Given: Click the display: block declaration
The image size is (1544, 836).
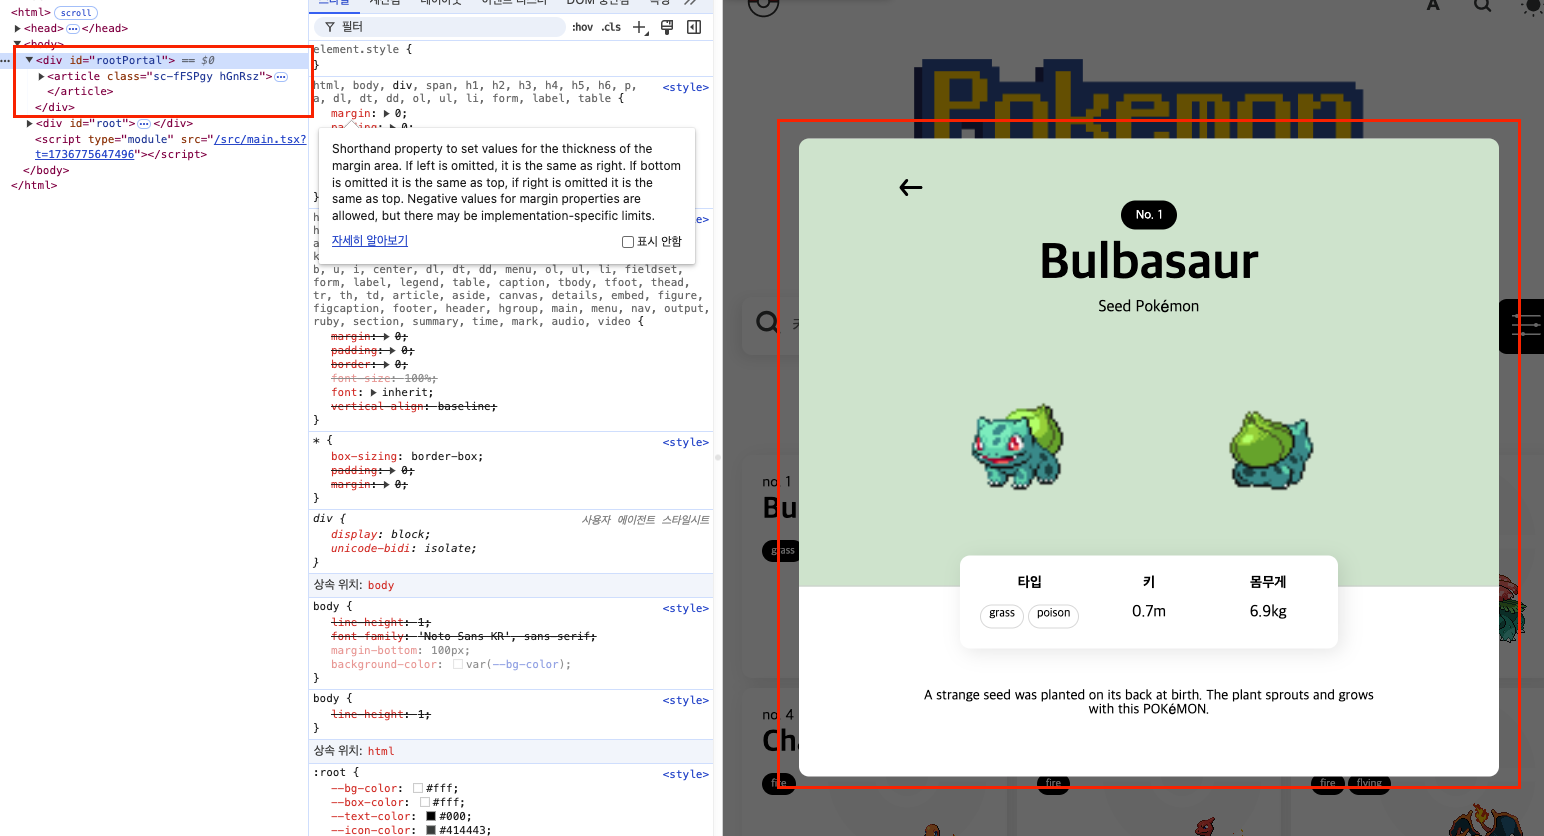Looking at the screenshot, I should click(381, 535).
